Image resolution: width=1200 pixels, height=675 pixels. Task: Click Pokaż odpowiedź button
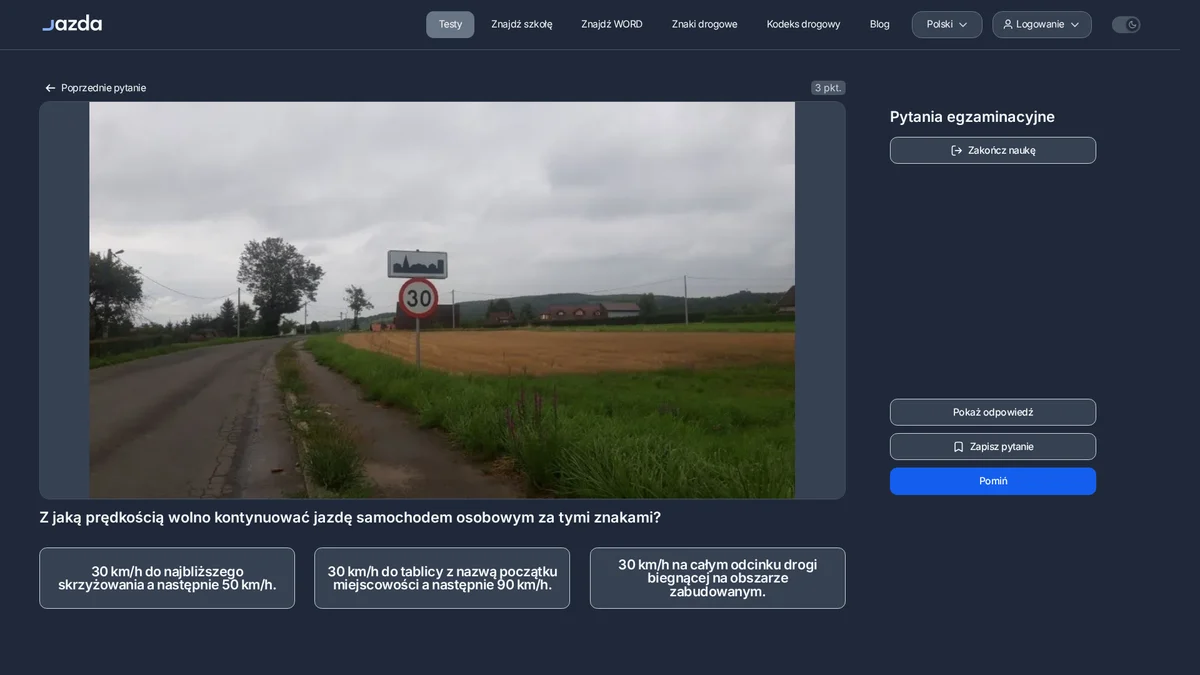coord(993,412)
